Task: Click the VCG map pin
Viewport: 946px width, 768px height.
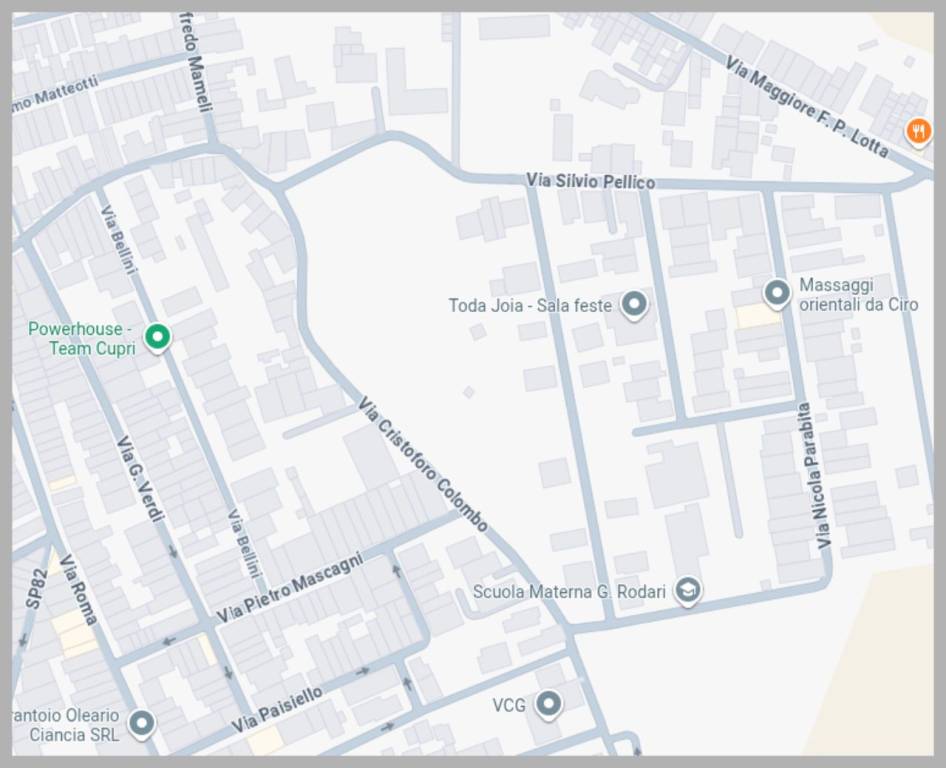Action: [547, 704]
